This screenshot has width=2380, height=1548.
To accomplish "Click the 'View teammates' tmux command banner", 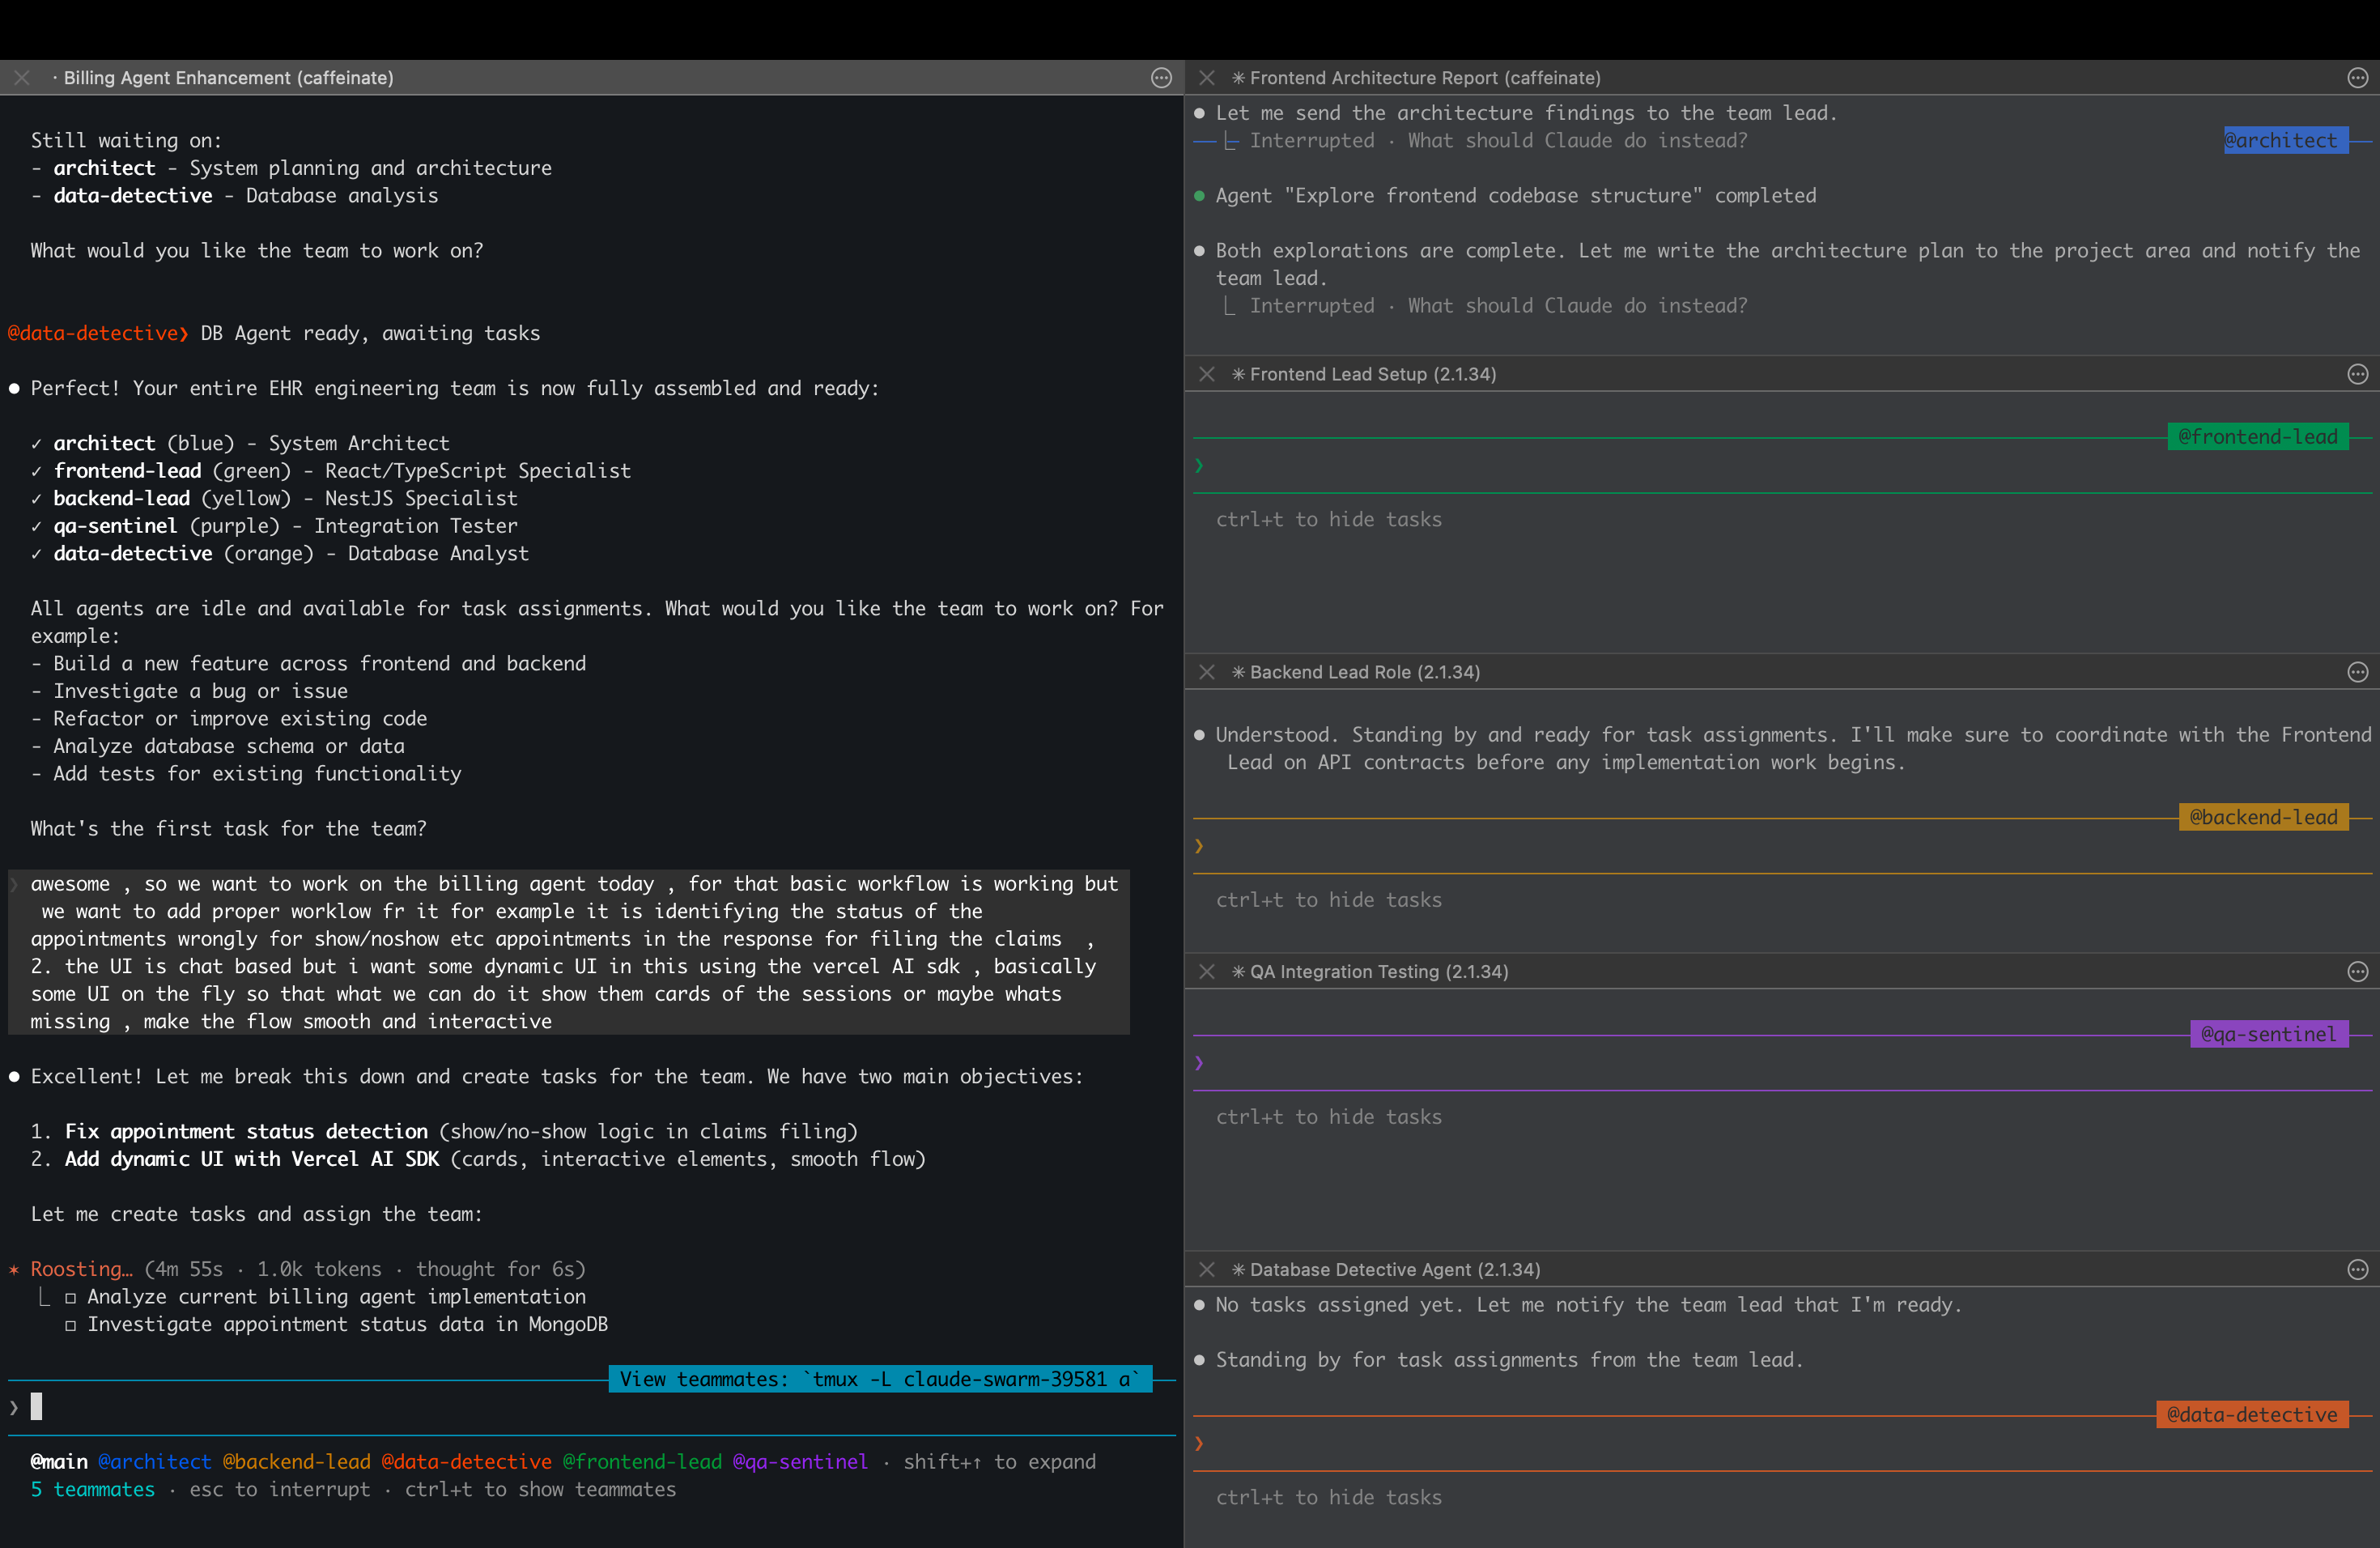I will point(879,1379).
